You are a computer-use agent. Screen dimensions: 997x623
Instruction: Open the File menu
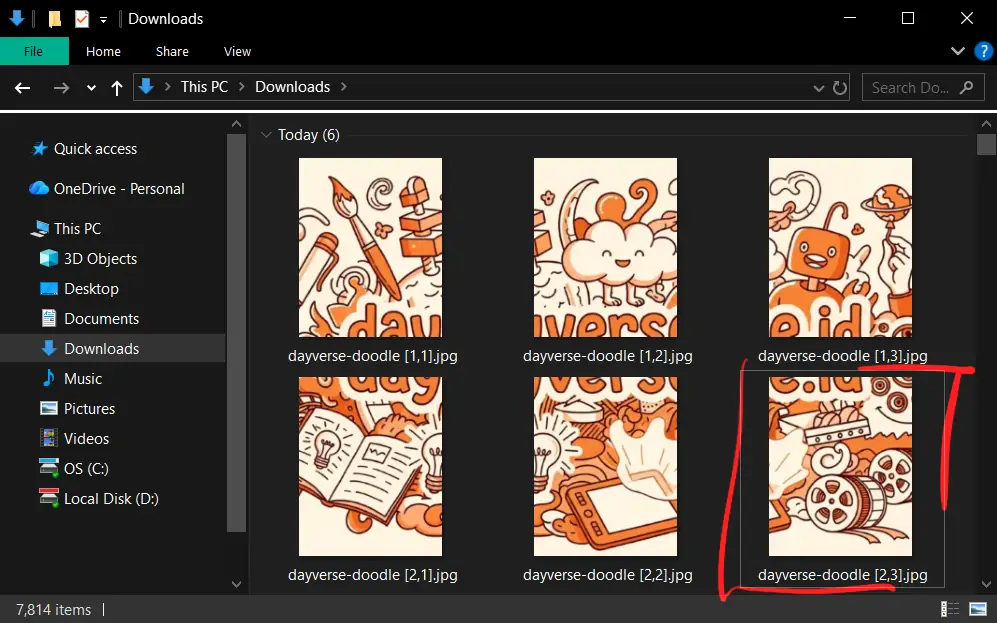[x=33, y=51]
